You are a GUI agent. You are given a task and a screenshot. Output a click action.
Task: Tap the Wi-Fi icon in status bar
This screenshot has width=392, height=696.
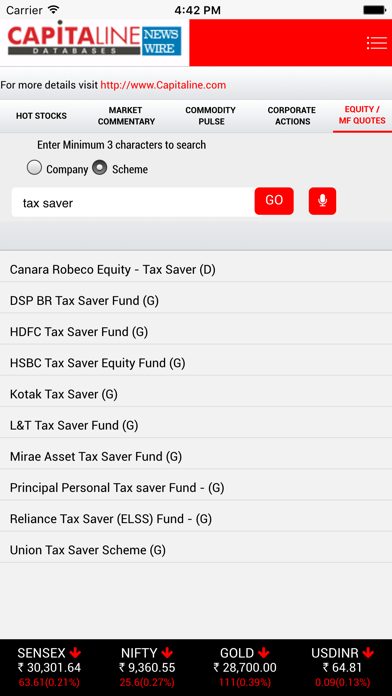(54, 9)
